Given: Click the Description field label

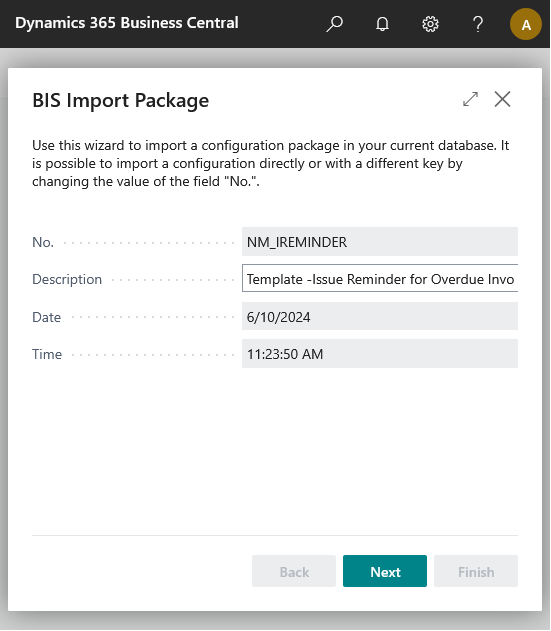Looking at the screenshot, I should coord(67,279).
